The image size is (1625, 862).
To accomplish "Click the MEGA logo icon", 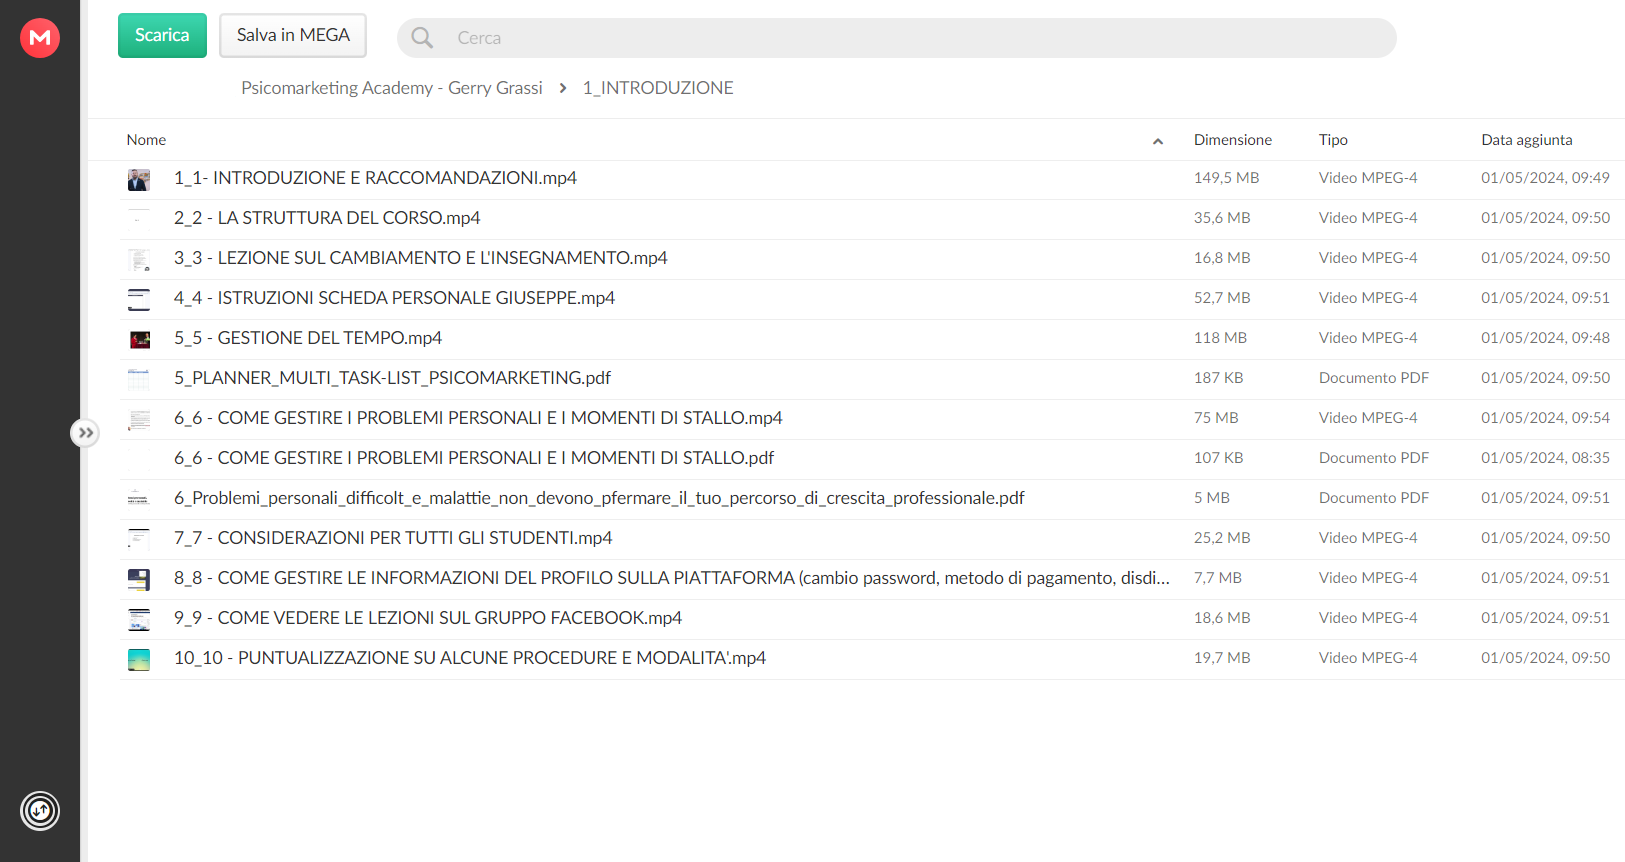I will click(40, 38).
